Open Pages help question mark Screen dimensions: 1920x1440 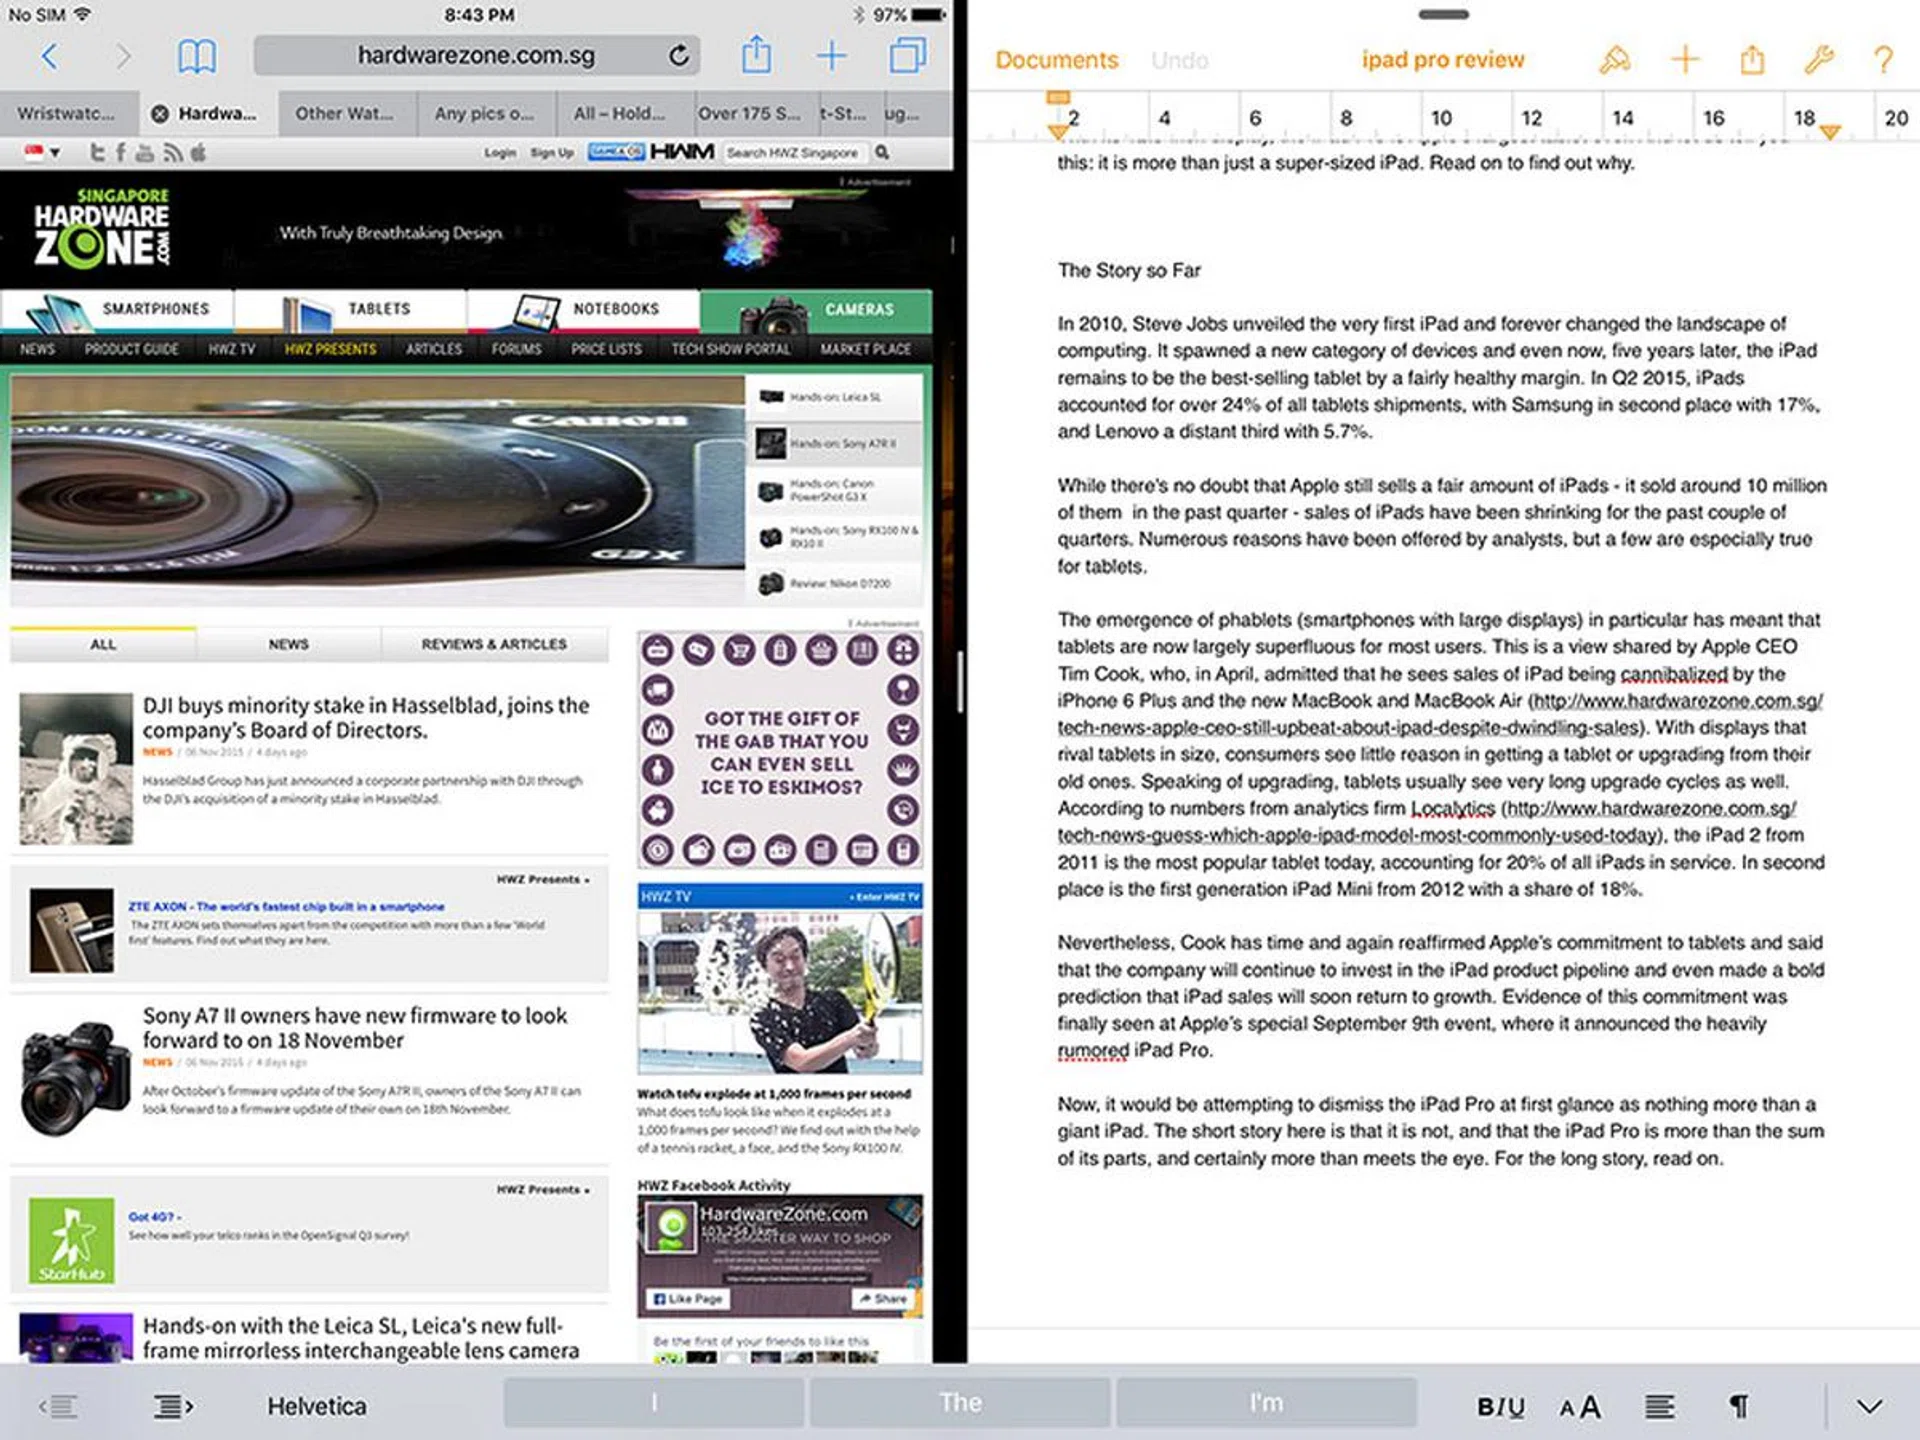point(1883,60)
